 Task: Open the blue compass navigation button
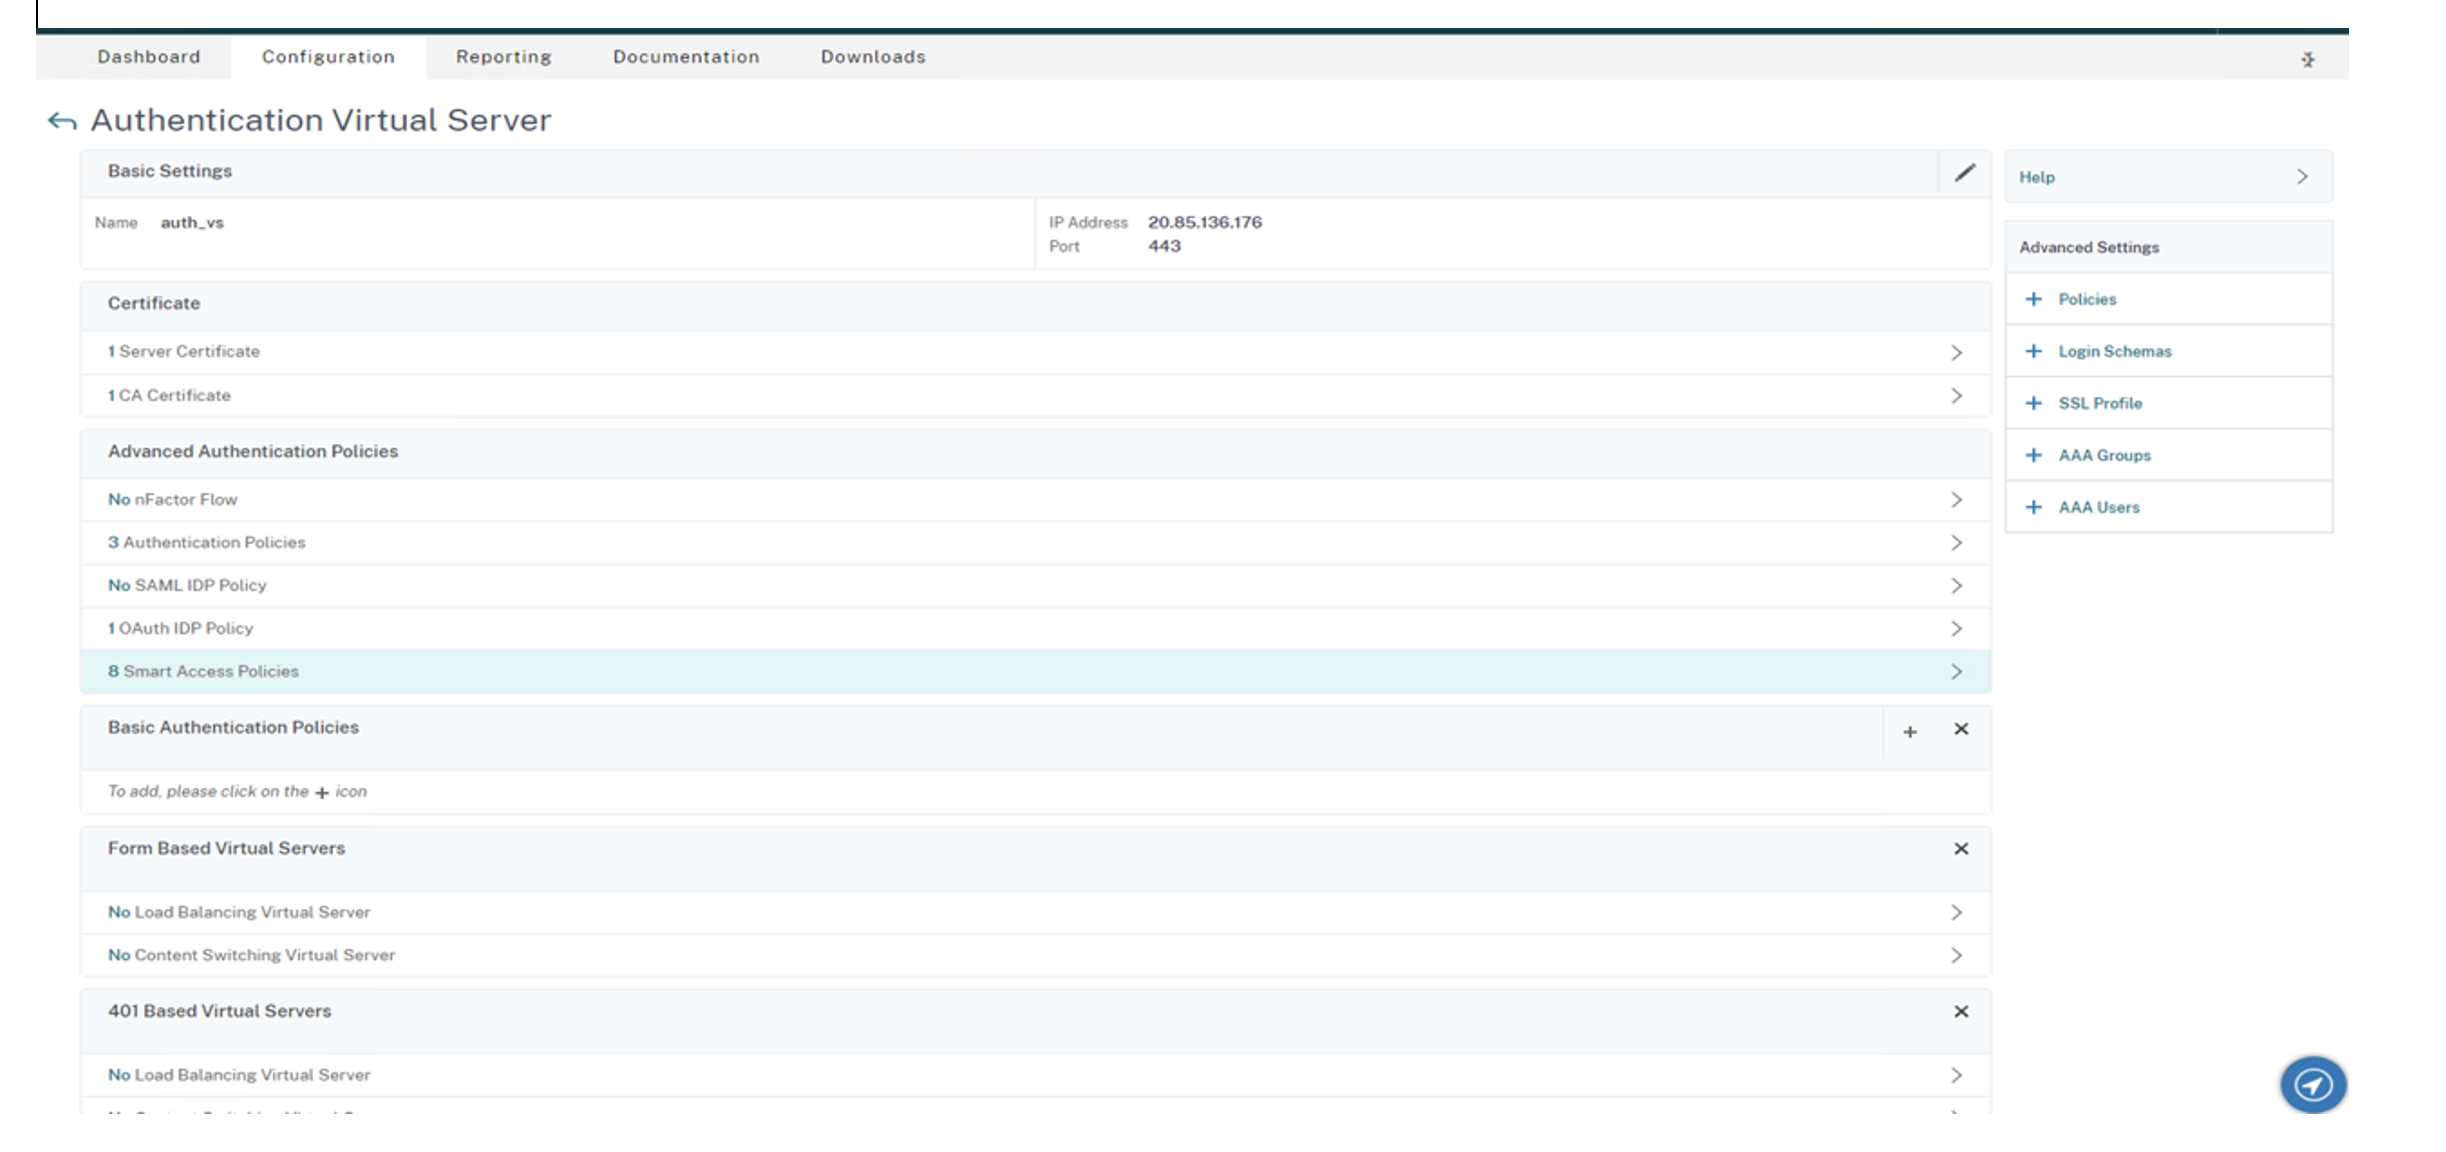[x=2312, y=1084]
